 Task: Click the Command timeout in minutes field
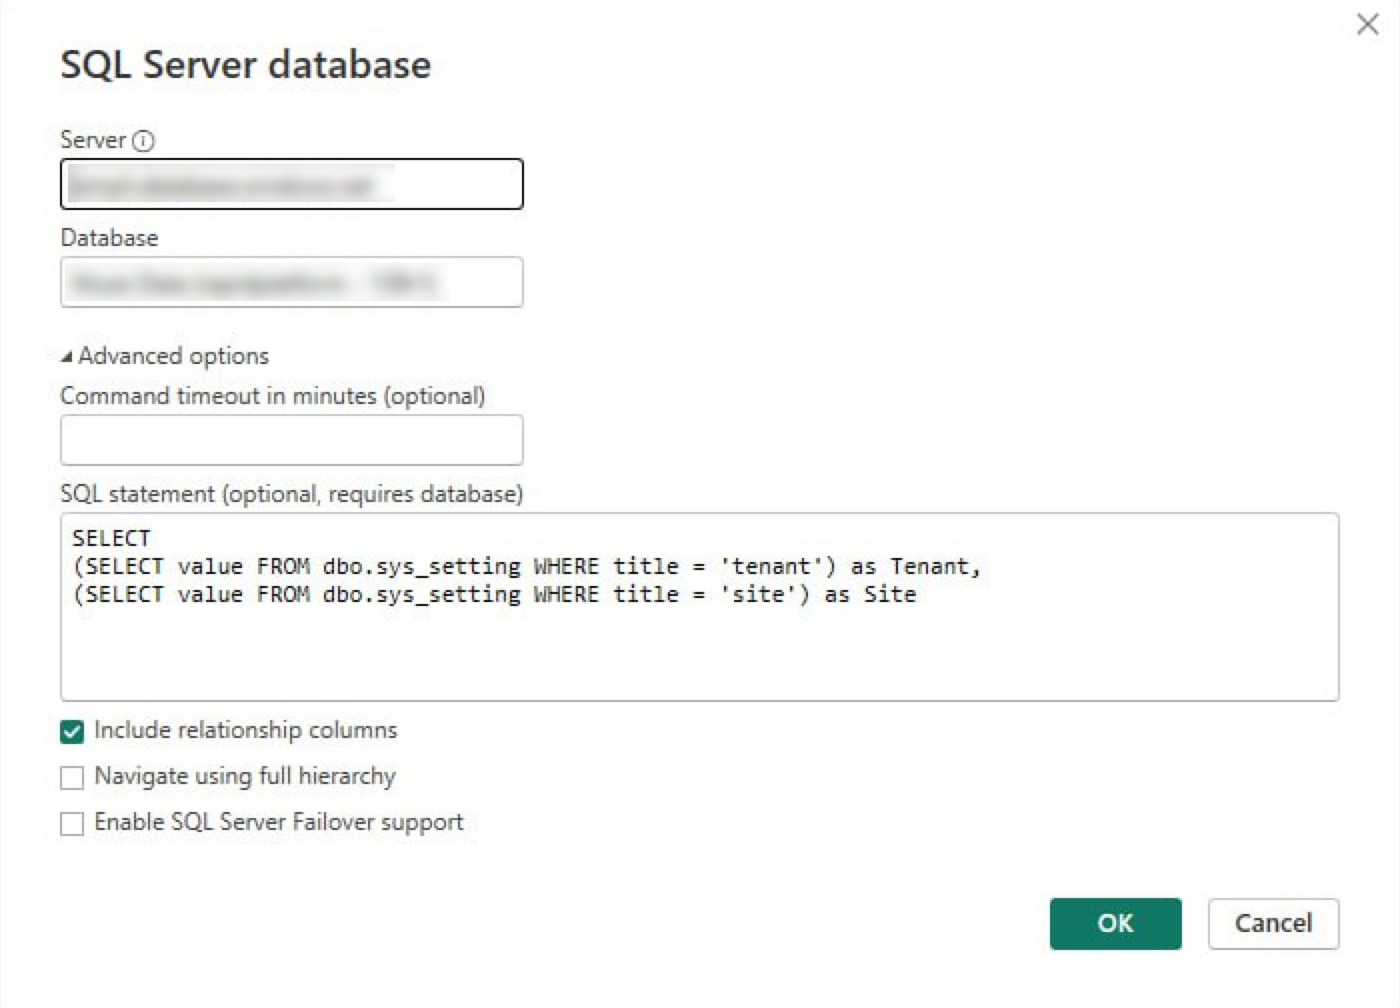[x=291, y=440]
